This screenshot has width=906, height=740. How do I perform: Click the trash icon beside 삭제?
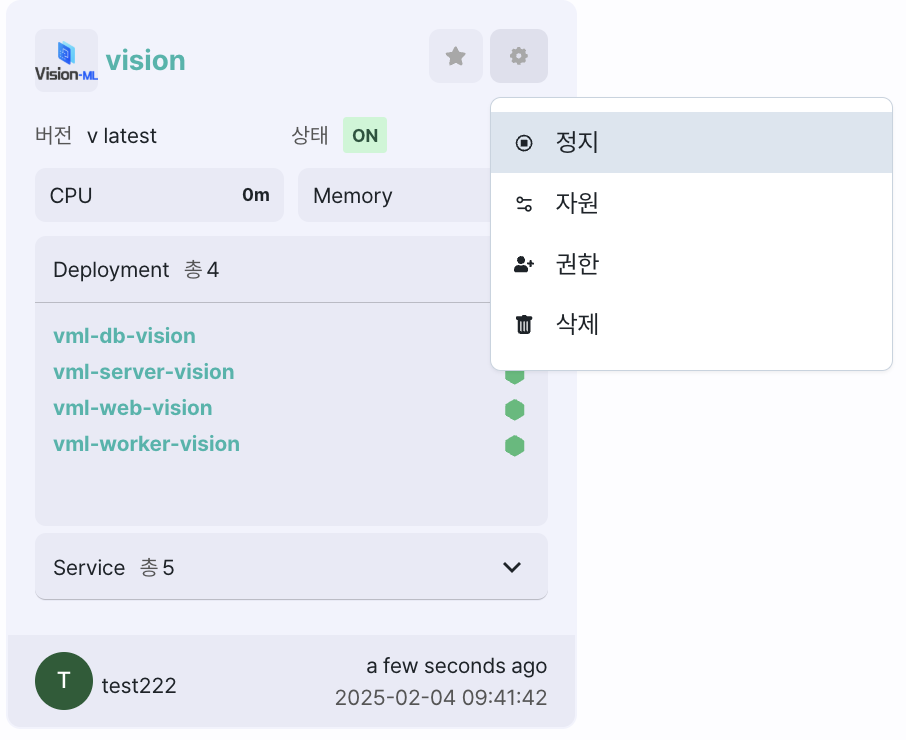click(524, 325)
